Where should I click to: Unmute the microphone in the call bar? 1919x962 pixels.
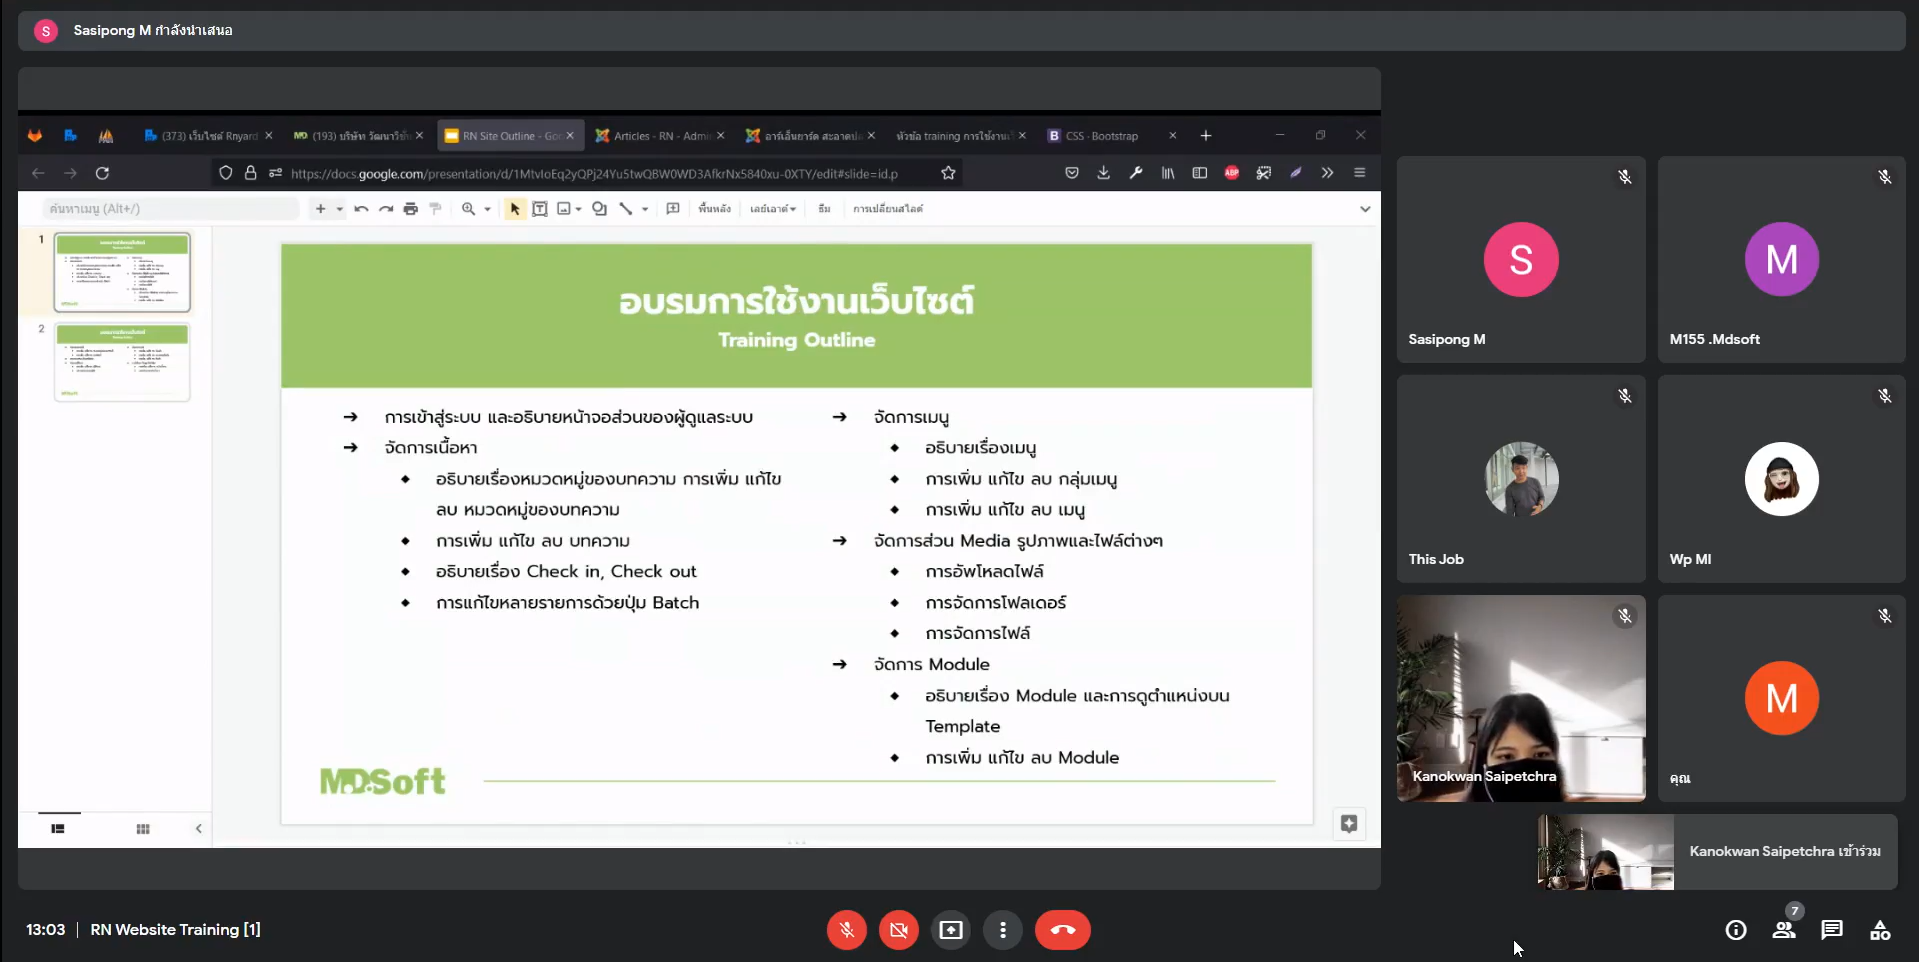[846, 930]
